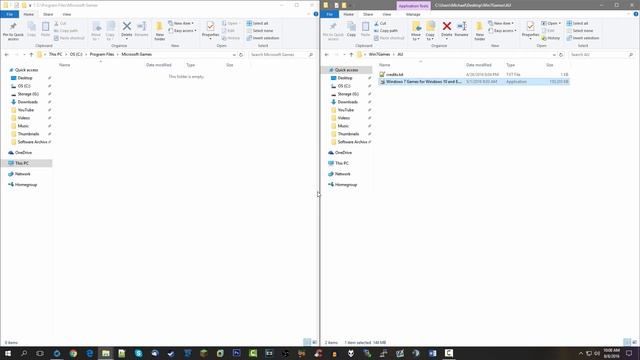Screen dimensions: 640x360
Task: Click Rename in right window ribbon
Action: (461, 30)
